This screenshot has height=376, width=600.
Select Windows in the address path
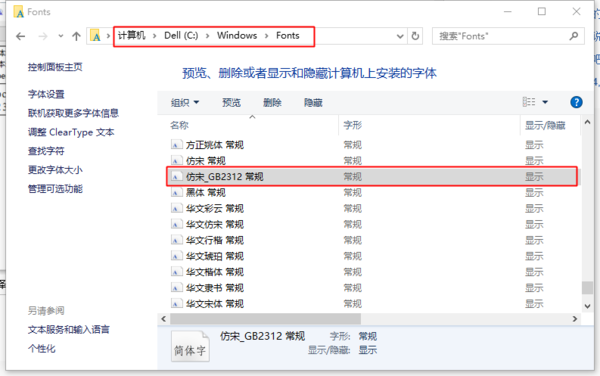pos(237,36)
